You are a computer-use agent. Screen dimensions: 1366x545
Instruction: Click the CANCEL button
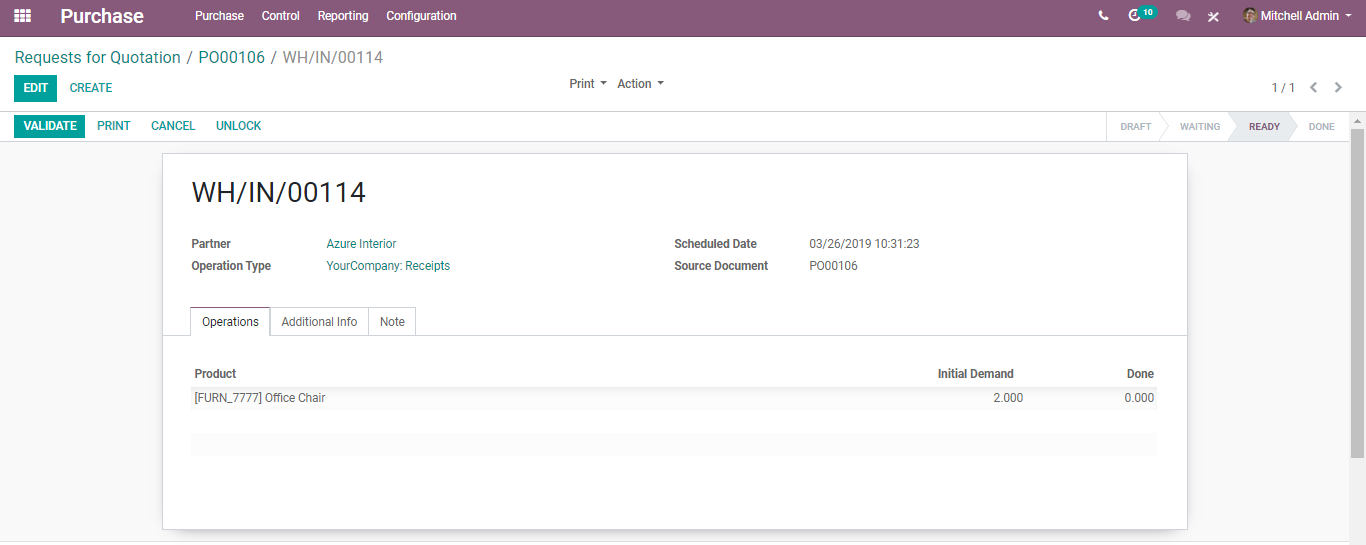[173, 126]
